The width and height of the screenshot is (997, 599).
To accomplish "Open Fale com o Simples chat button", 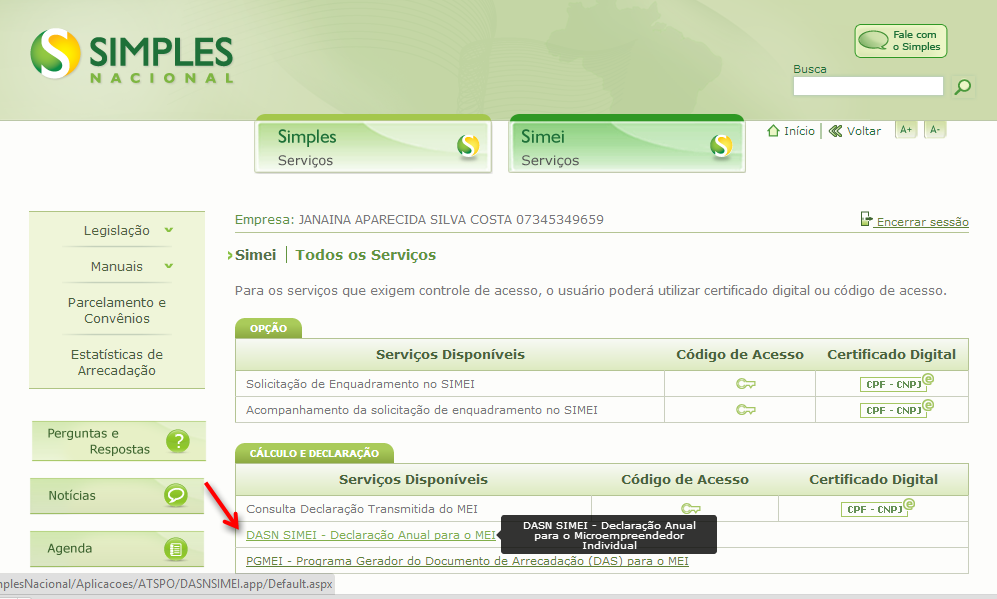I will click(900, 41).
